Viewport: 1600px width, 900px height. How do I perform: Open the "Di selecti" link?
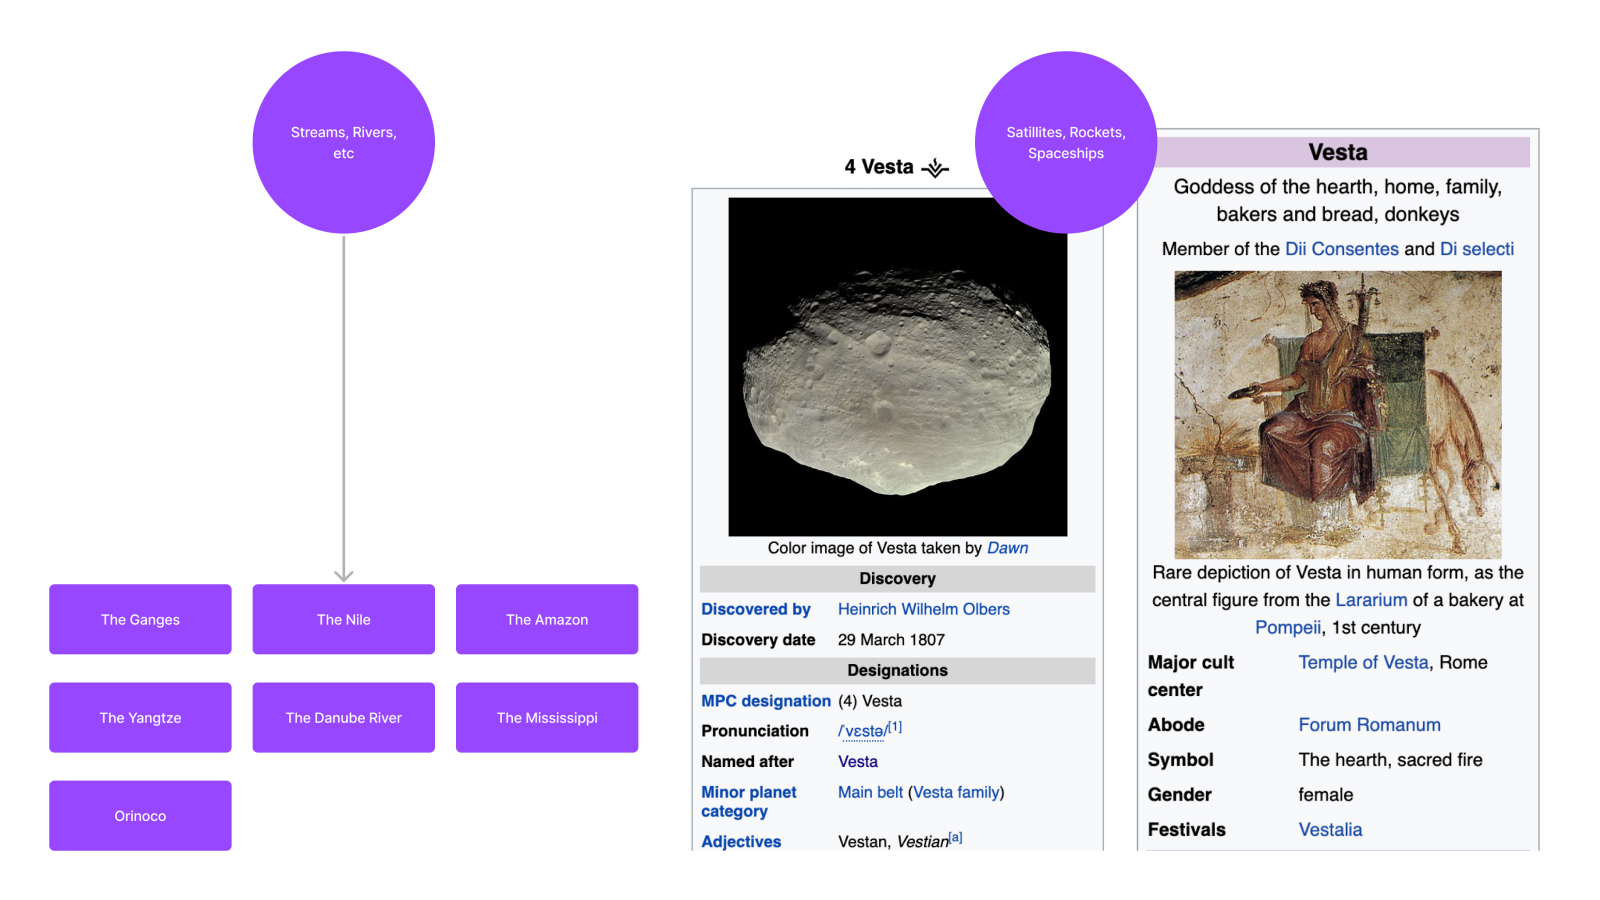[x=1477, y=249]
